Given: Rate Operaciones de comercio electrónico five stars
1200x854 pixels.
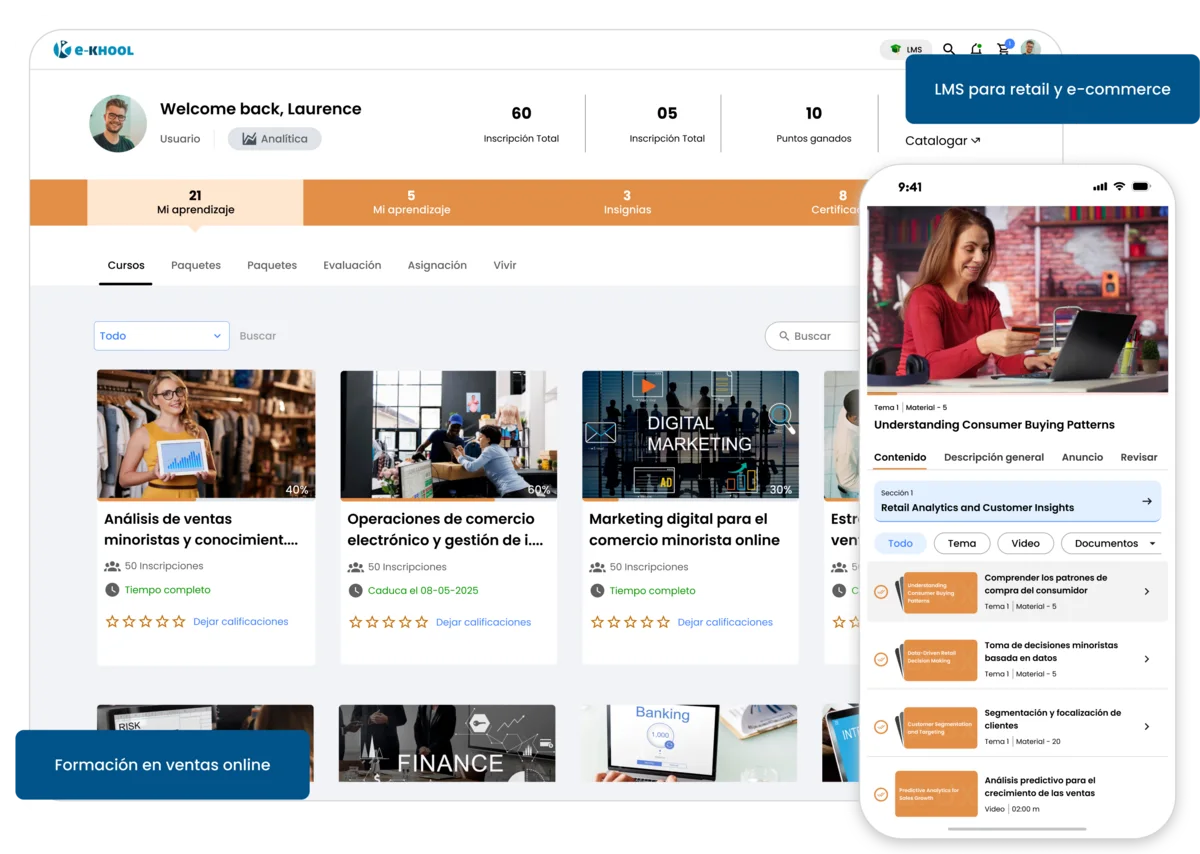Looking at the screenshot, I should [421, 621].
